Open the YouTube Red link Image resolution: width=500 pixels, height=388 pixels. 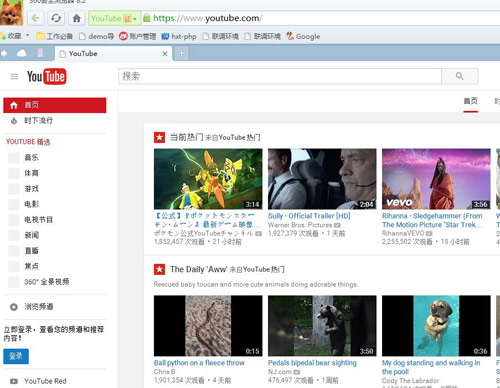coord(45,381)
